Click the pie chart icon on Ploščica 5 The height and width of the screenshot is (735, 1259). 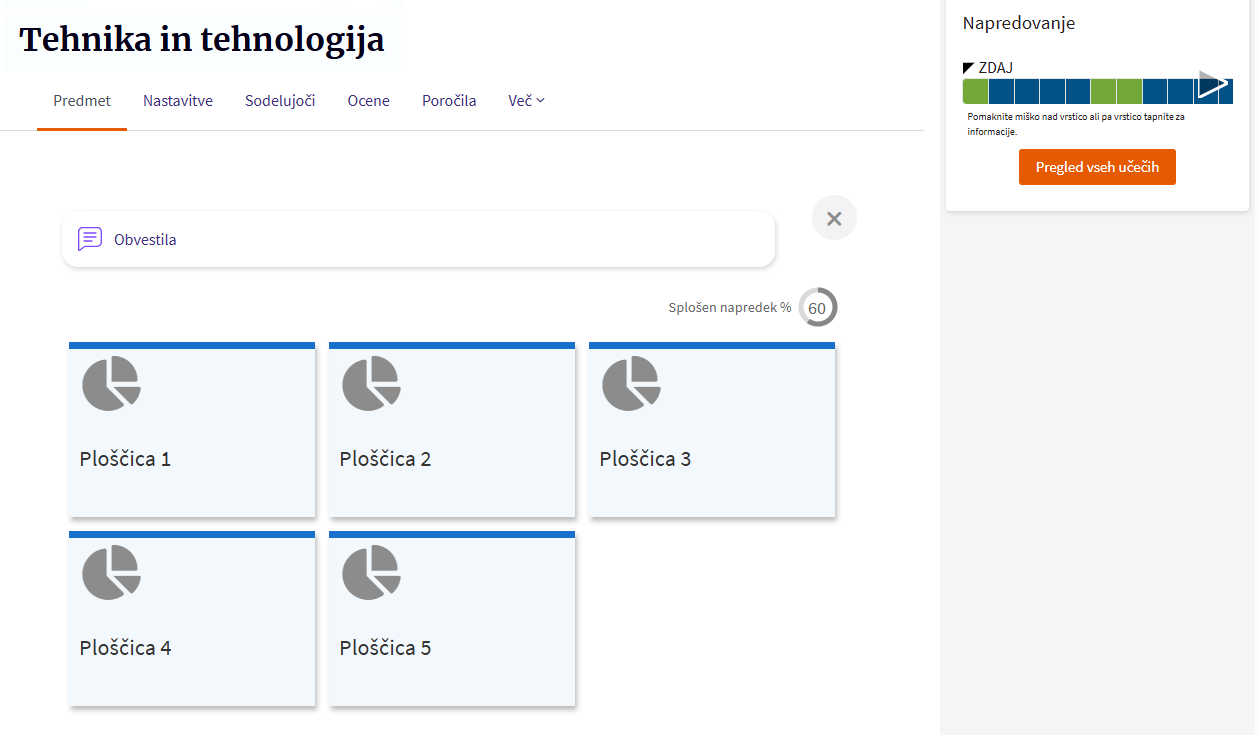click(x=371, y=572)
